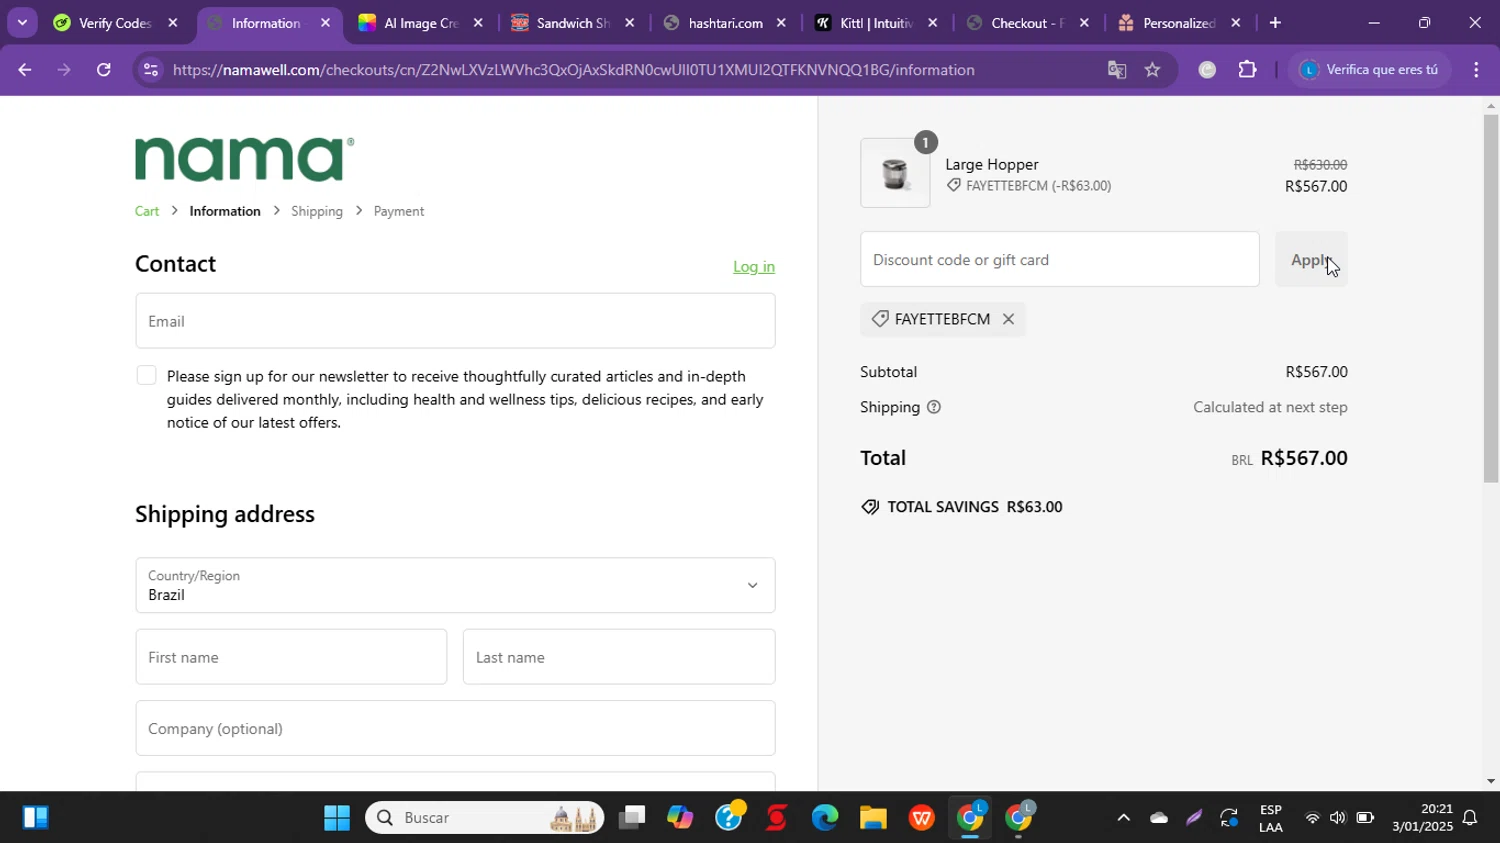
Task: Open Task View on the taskbar
Action: pyautogui.click(x=631, y=818)
